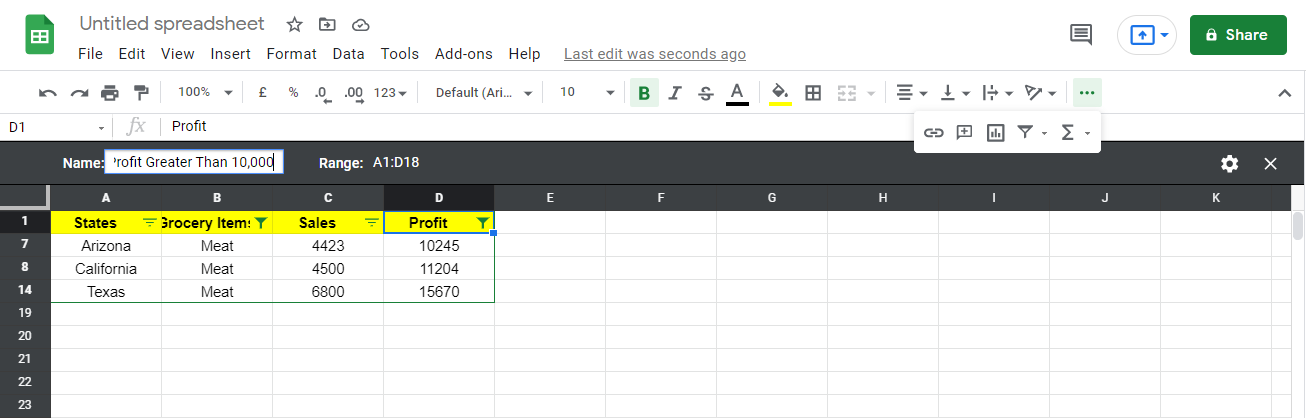
Task: Open the fill color picker
Action: pyautogui.click(x=780, y=93)
